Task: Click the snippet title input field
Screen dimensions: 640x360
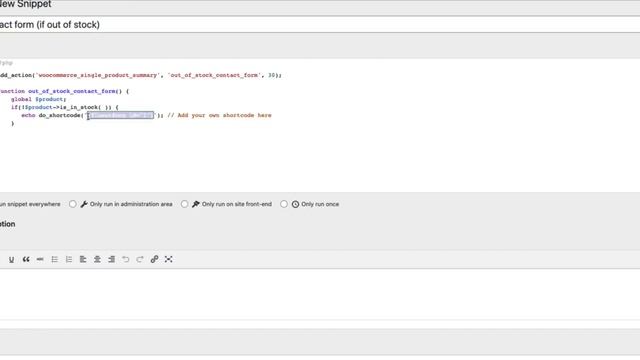Action: click(320, 24)
